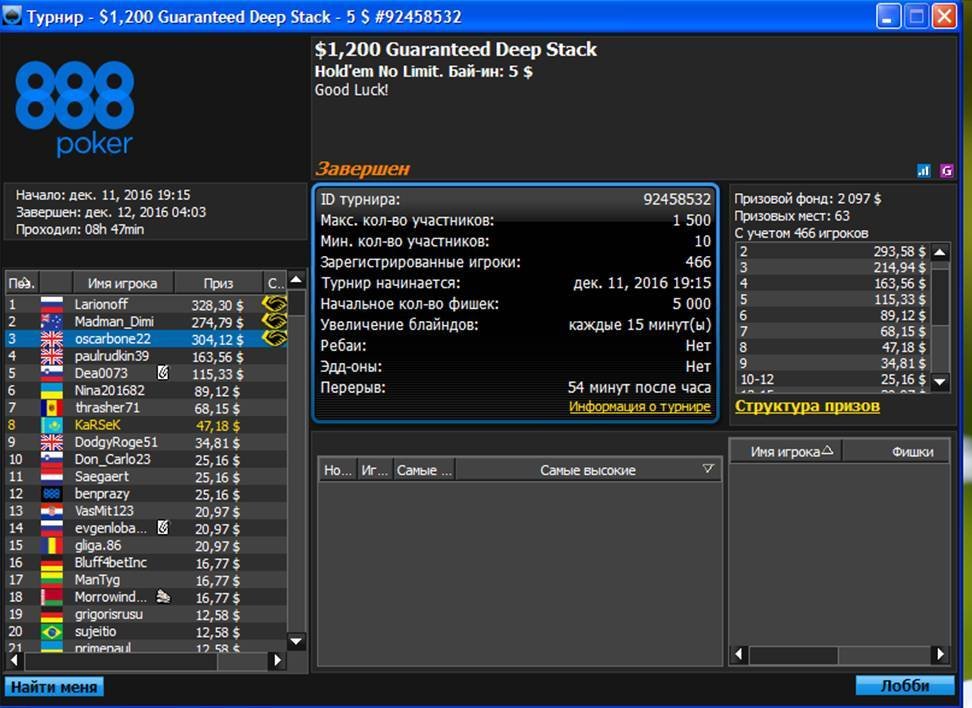Click the icon next to Morrowind player
This screenshot has height=708, width=972.
(163, 597)
